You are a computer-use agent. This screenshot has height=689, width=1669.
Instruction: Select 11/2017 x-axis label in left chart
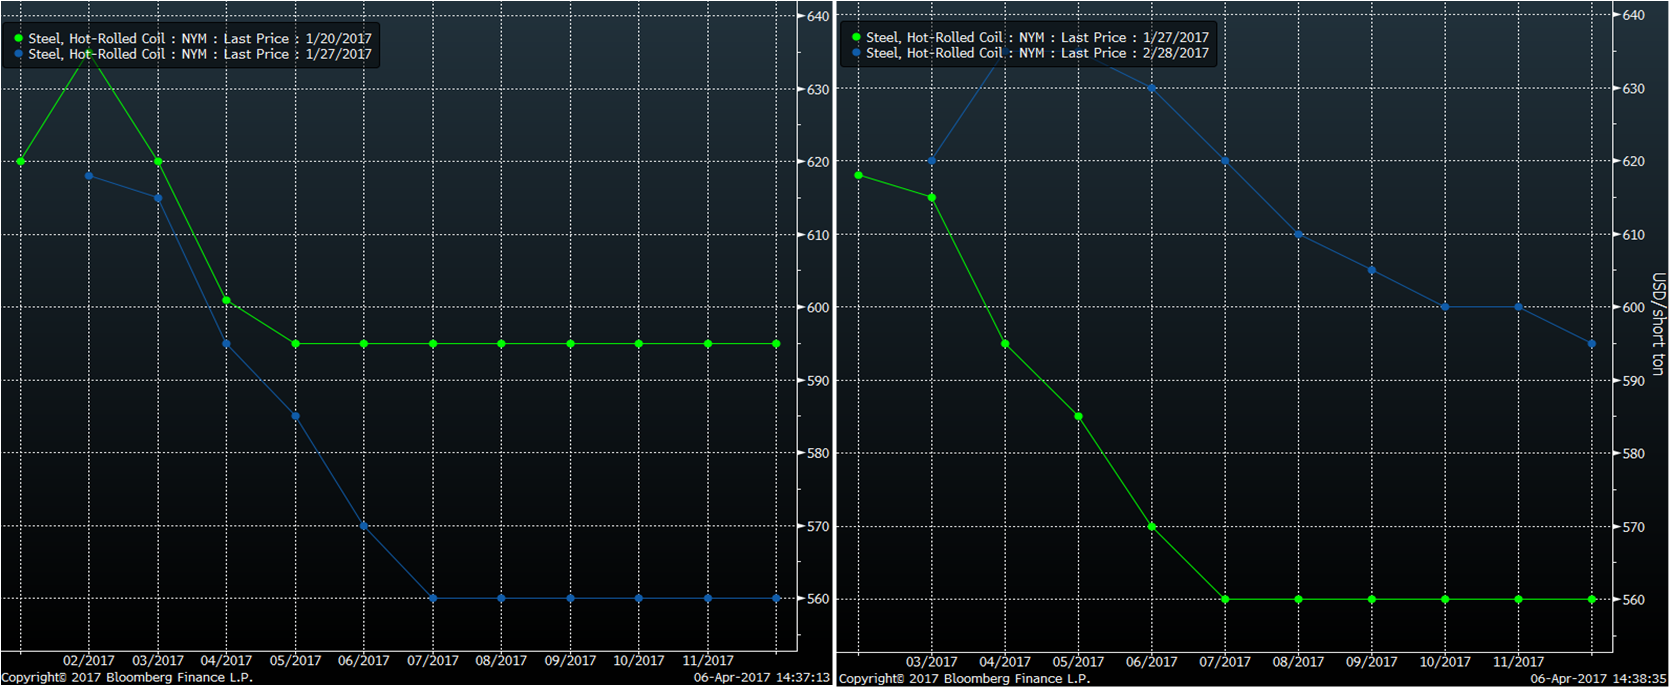click(708, 661)
